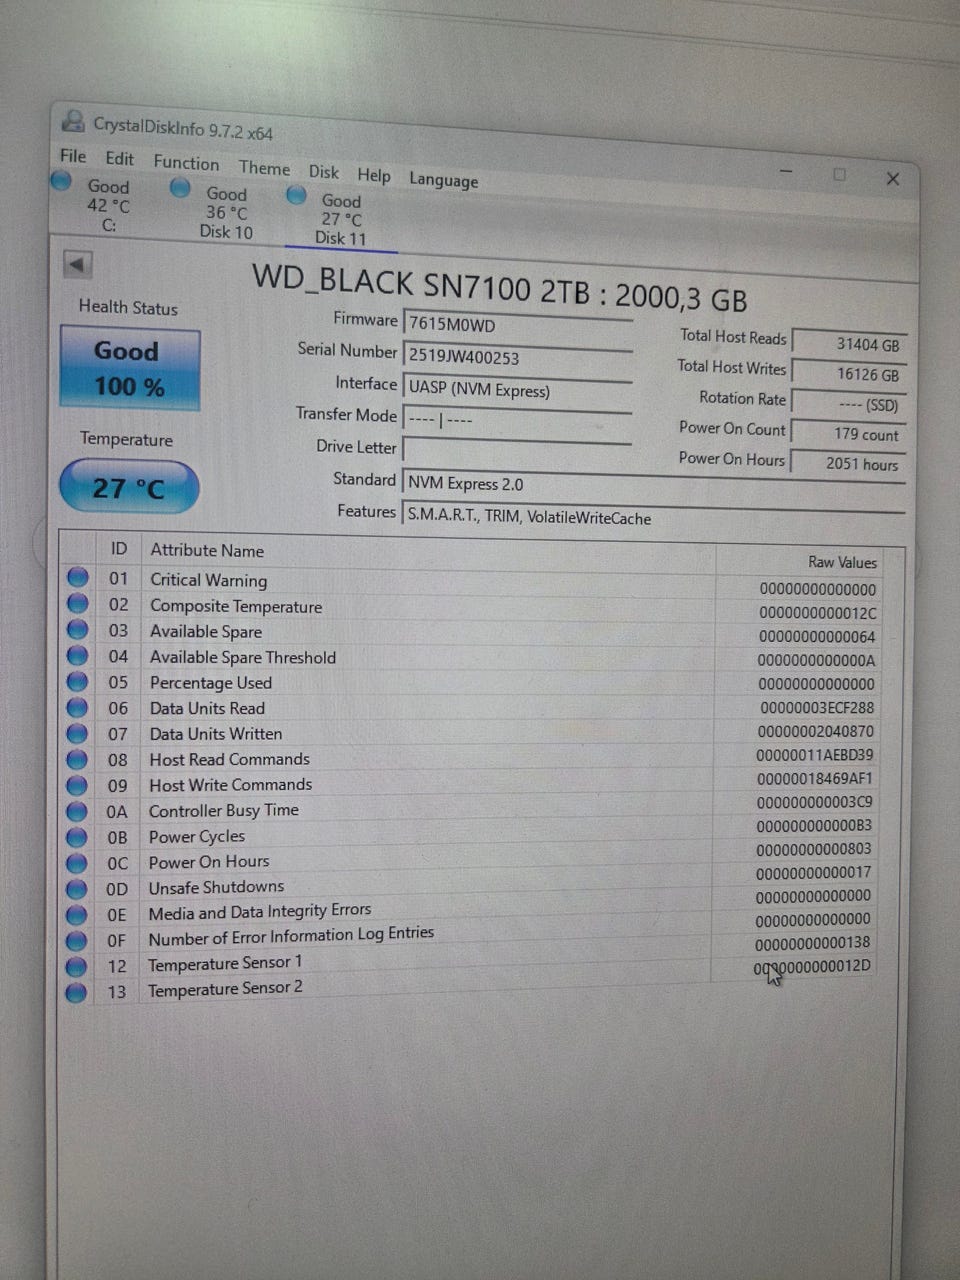Click status icon of Error Information Log Entries row
The height and width of the screenshot is (1280, 960).
coord(76,941)
